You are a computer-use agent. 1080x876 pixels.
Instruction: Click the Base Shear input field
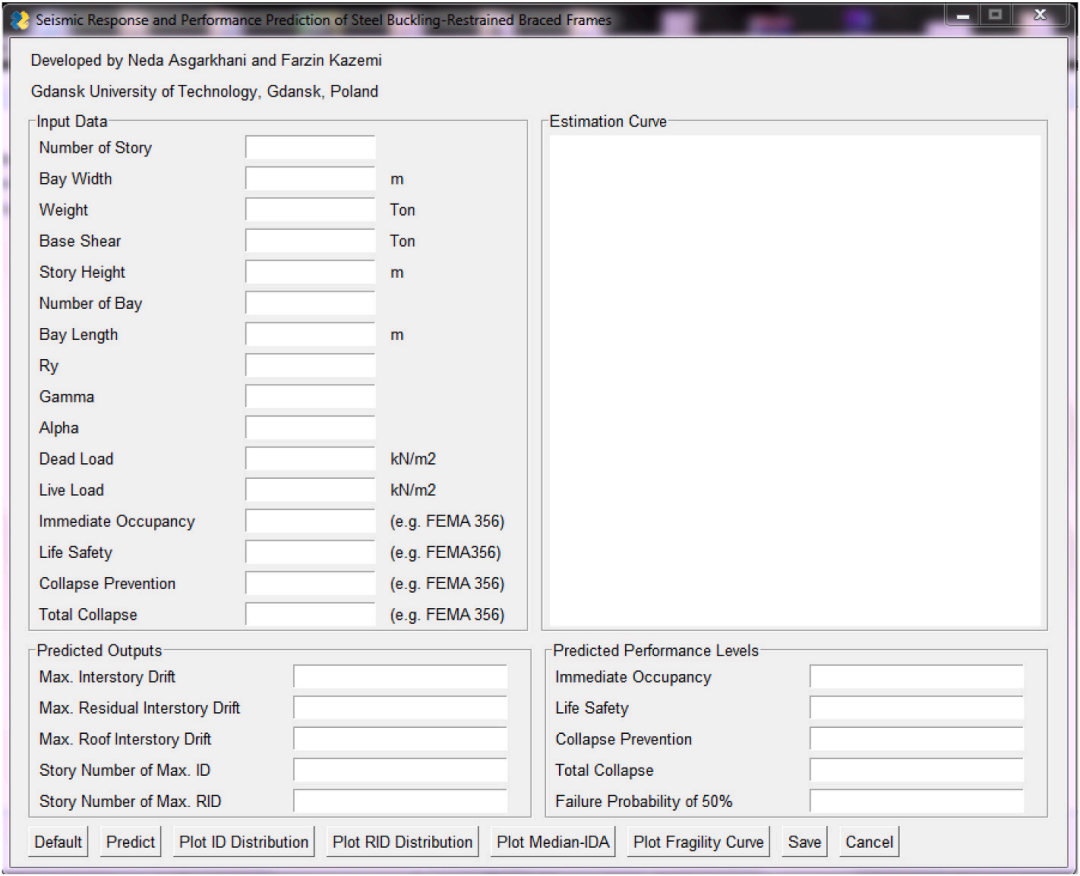310,241
